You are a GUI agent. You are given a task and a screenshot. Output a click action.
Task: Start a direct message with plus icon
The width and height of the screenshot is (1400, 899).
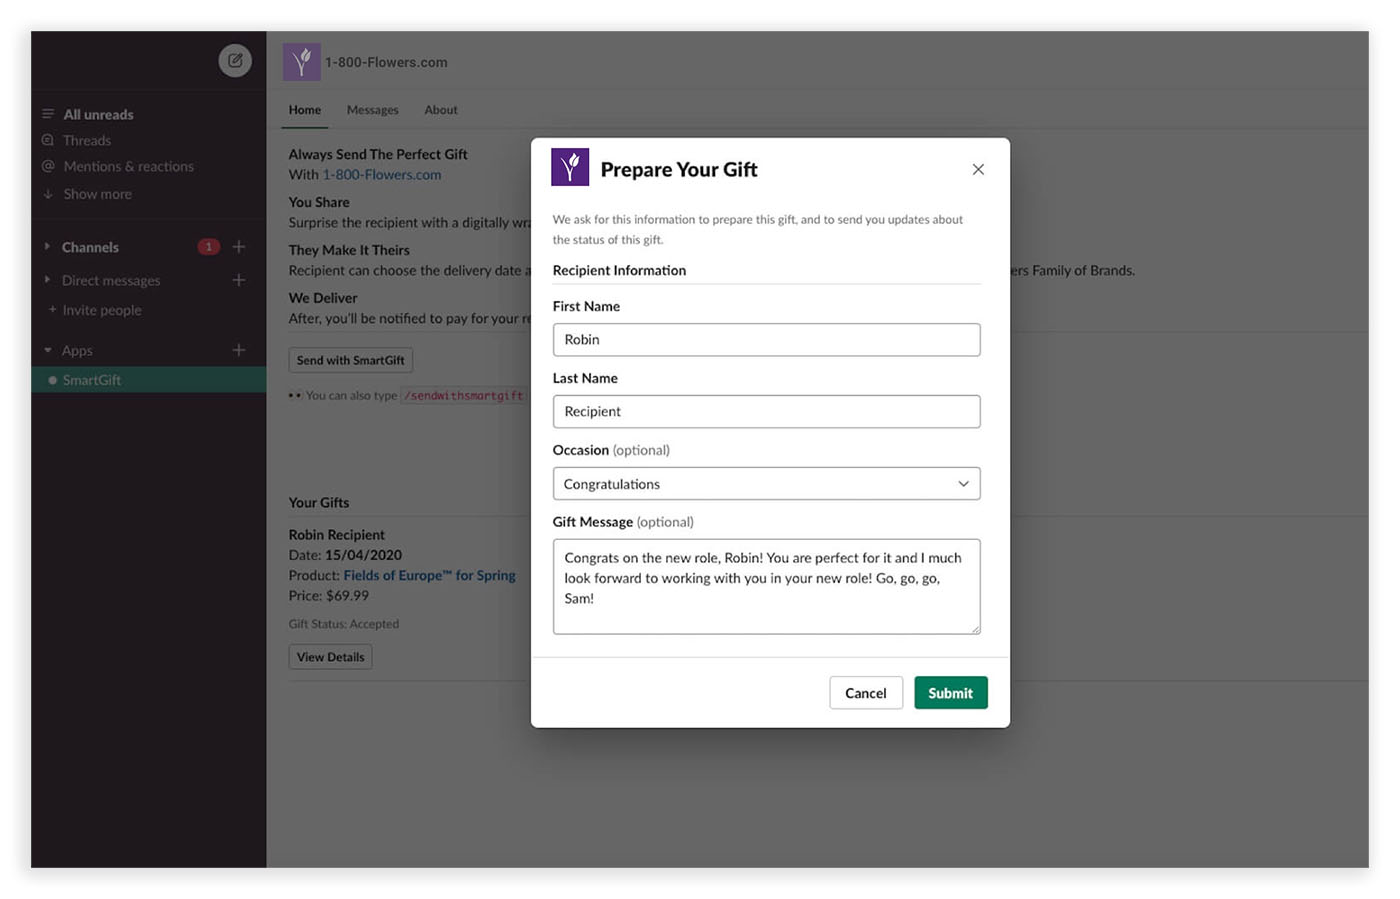[x=239, y=280]
